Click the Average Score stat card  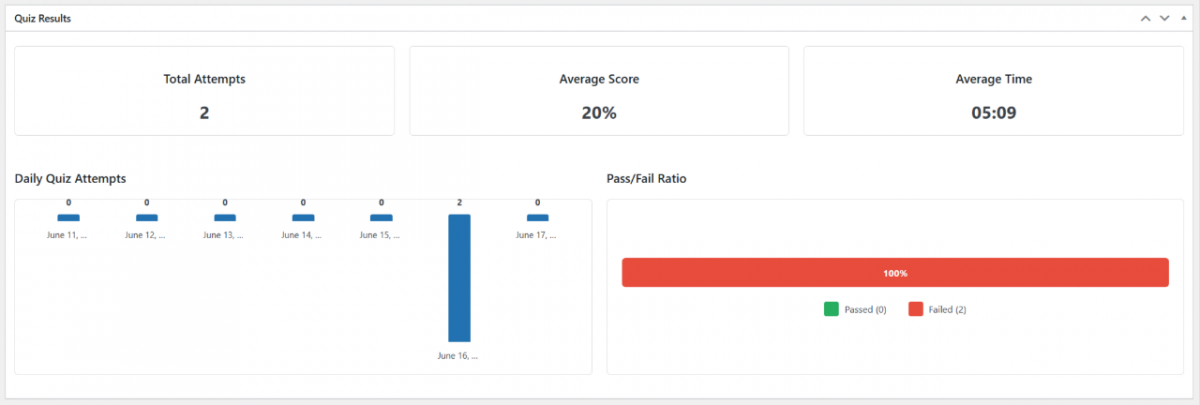pos(599,91)
